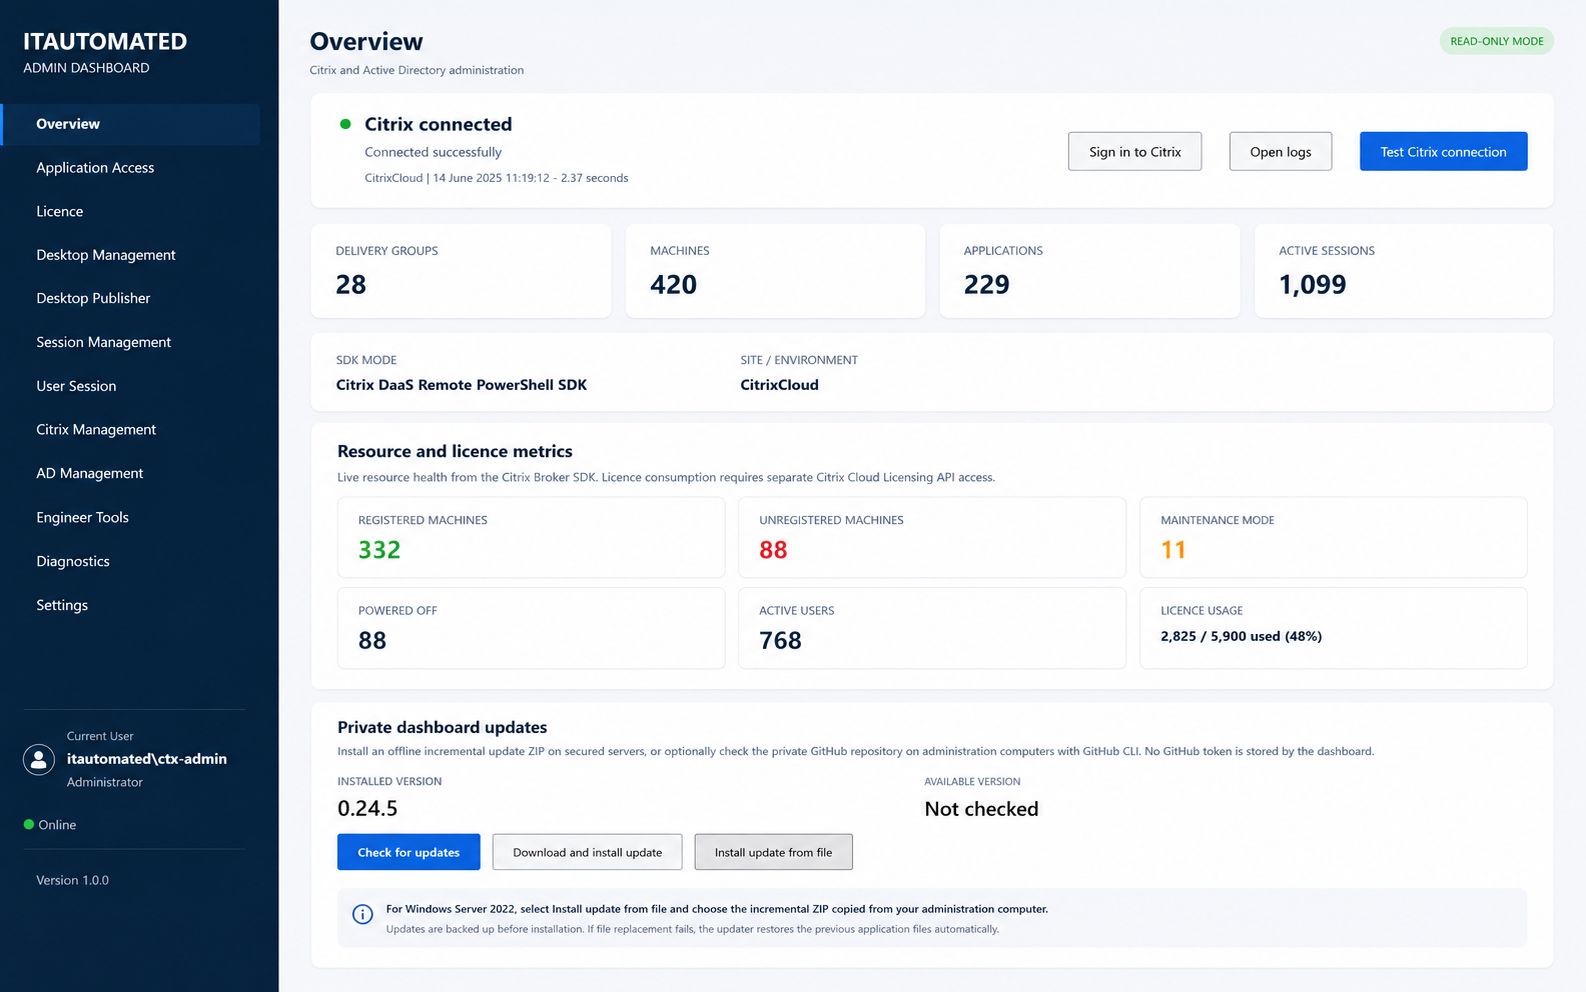This screenshot has height=992, width=1586.
Task: Open logs button
Action: pyautogui.click(x=1280, y=152)
